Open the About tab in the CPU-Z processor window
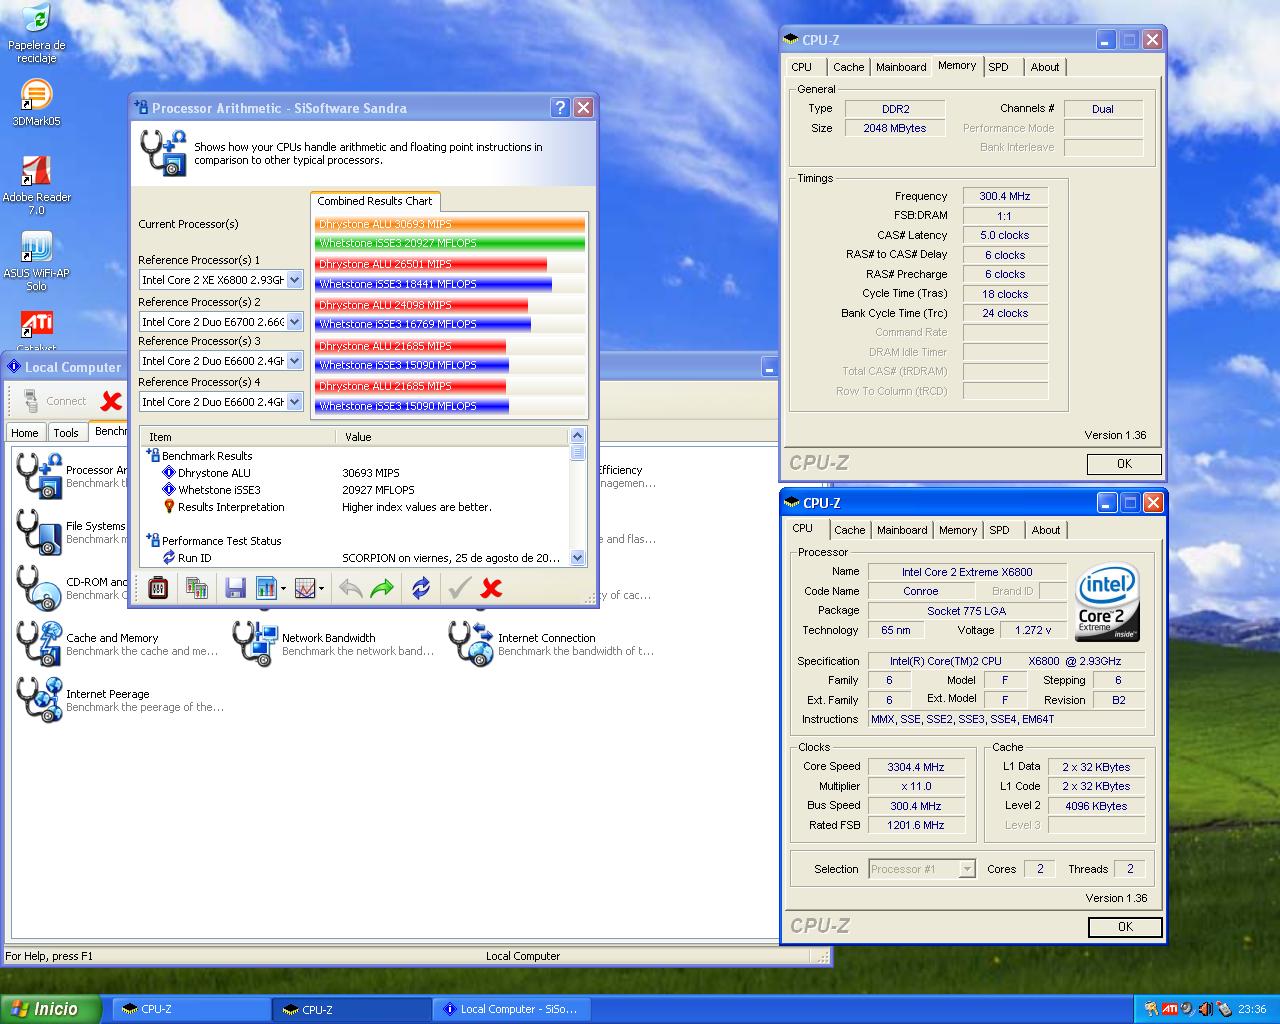This screenshot has width=1280, height=1024. pyautogui.click(x=1046, y=530)
